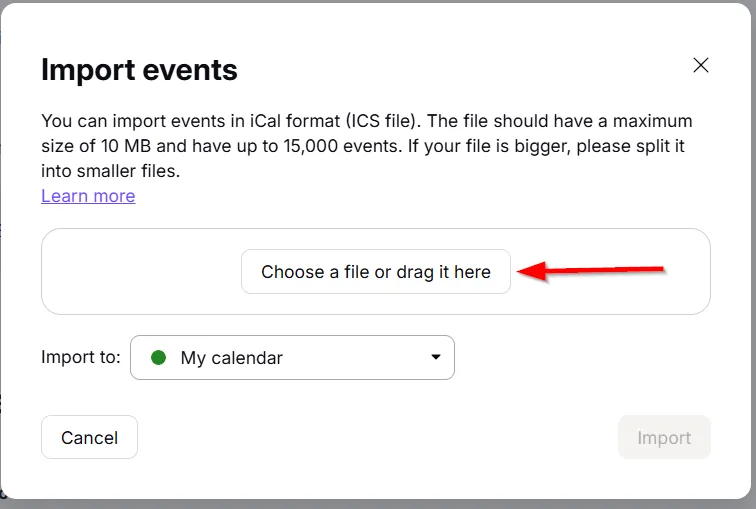Click blank dialog space between Cancel and Import
The width and height of the screenshot is (756, 509).
click(378, 438)
